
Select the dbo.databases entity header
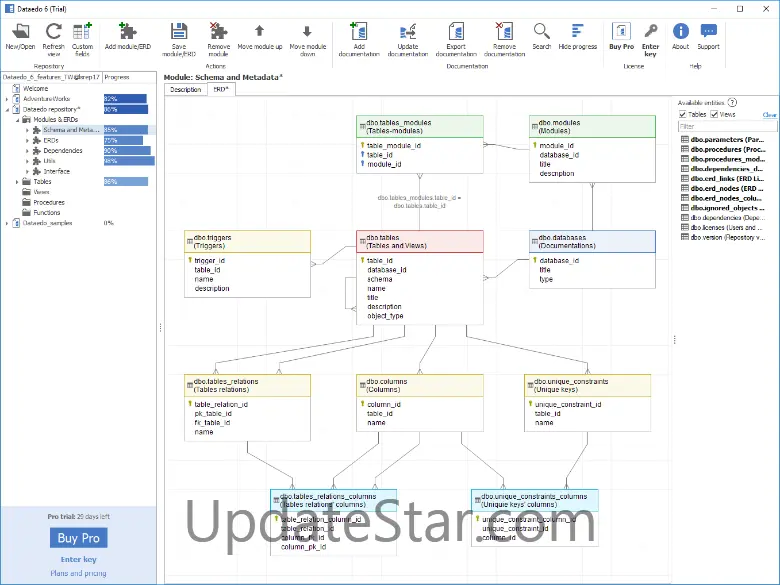pyautogui.click(x=592, y=242)
